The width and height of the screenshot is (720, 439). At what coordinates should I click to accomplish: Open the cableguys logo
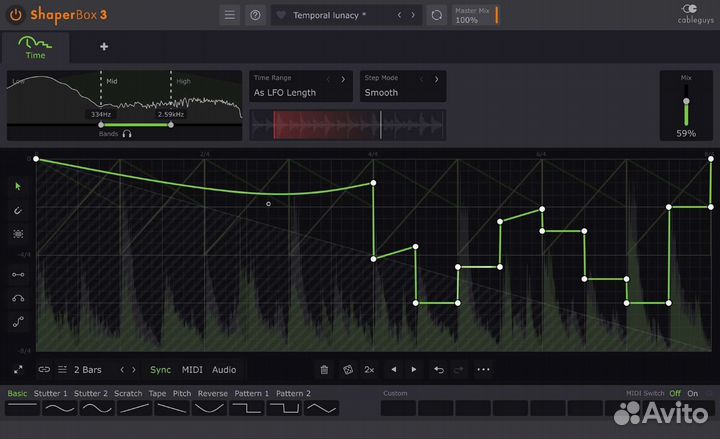(x=695, y=14)
